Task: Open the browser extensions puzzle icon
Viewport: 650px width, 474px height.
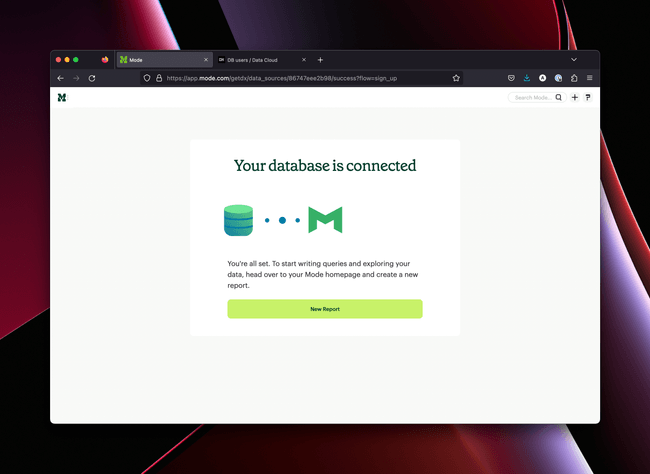Action: pos(574,78)
